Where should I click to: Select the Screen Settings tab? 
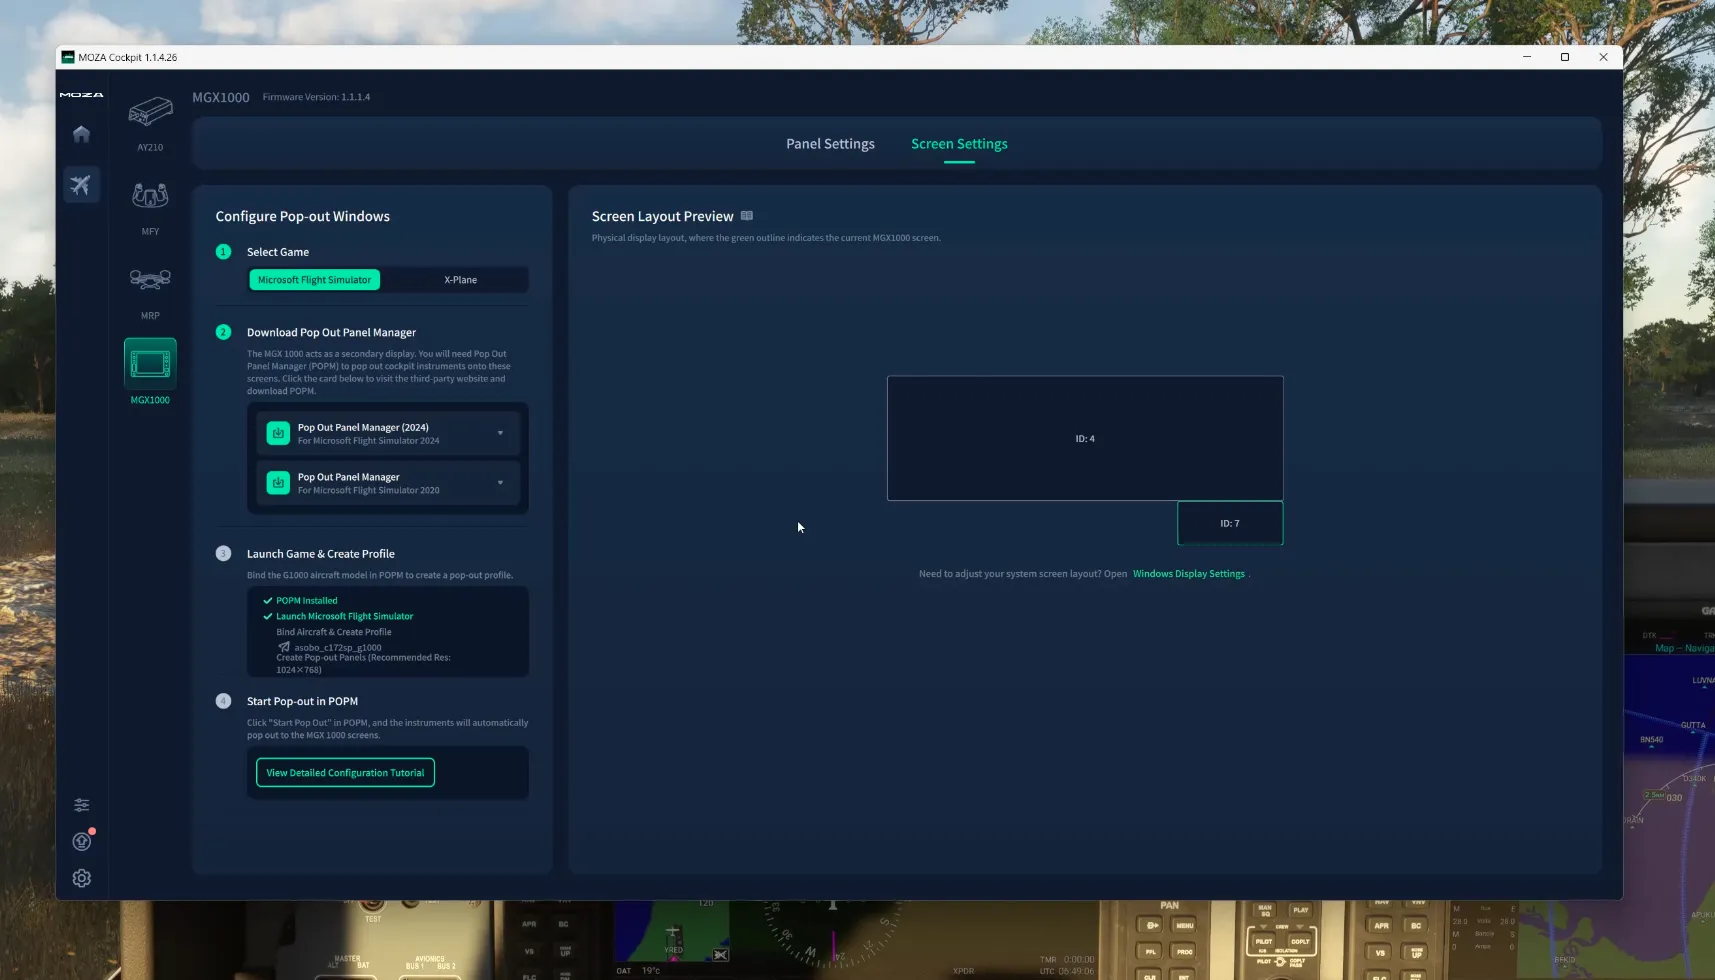[959, 144]
